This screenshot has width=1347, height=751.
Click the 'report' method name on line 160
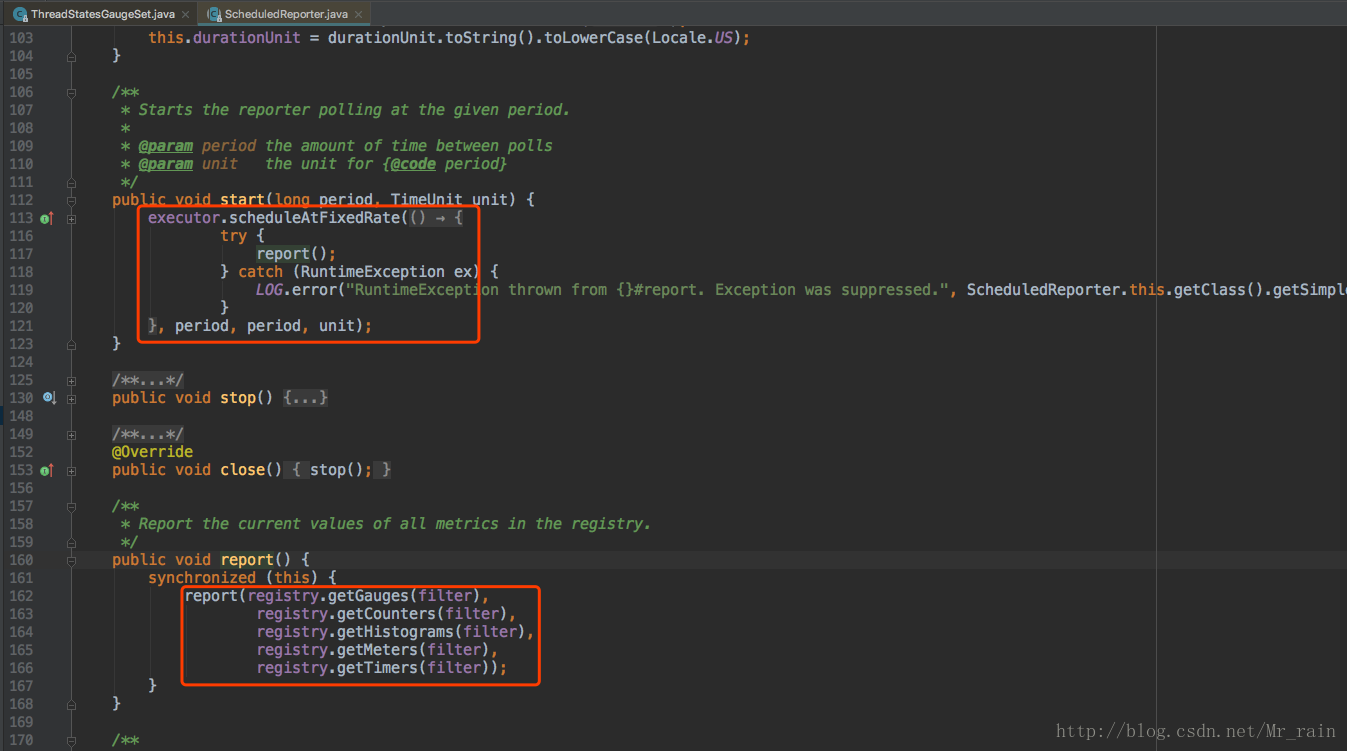click(247, 560)
